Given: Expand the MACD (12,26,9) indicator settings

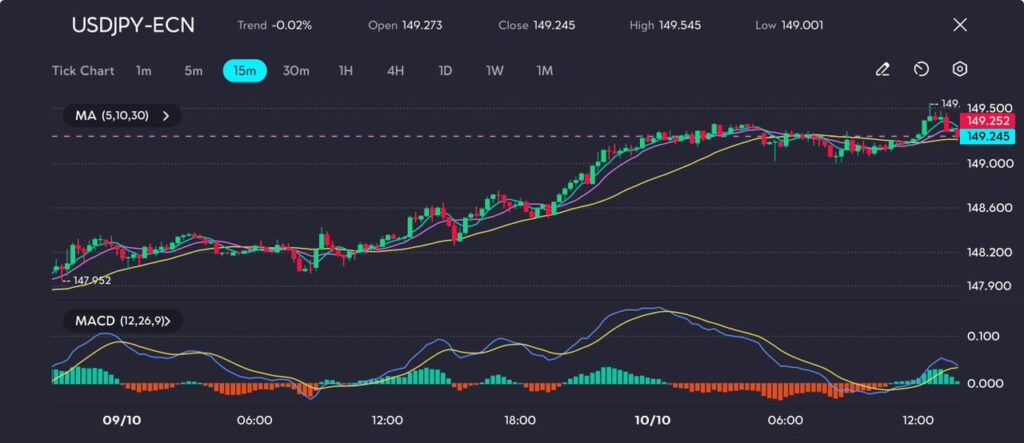Looking at the screenshot, I should pos(122,321).
